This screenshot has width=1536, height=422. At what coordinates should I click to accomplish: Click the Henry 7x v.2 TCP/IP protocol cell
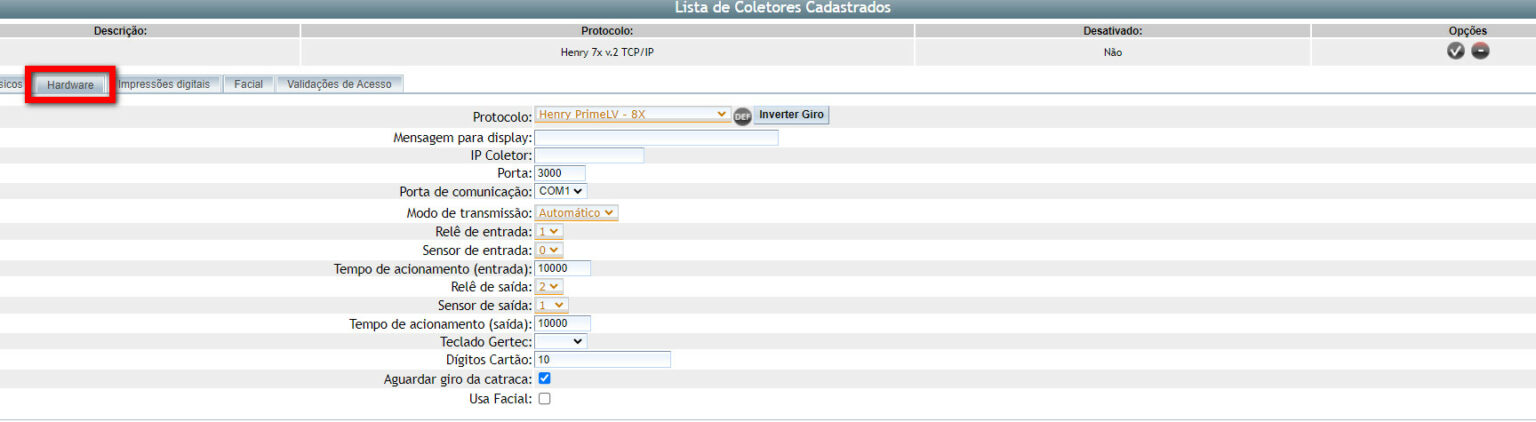(x=607, y=52)
